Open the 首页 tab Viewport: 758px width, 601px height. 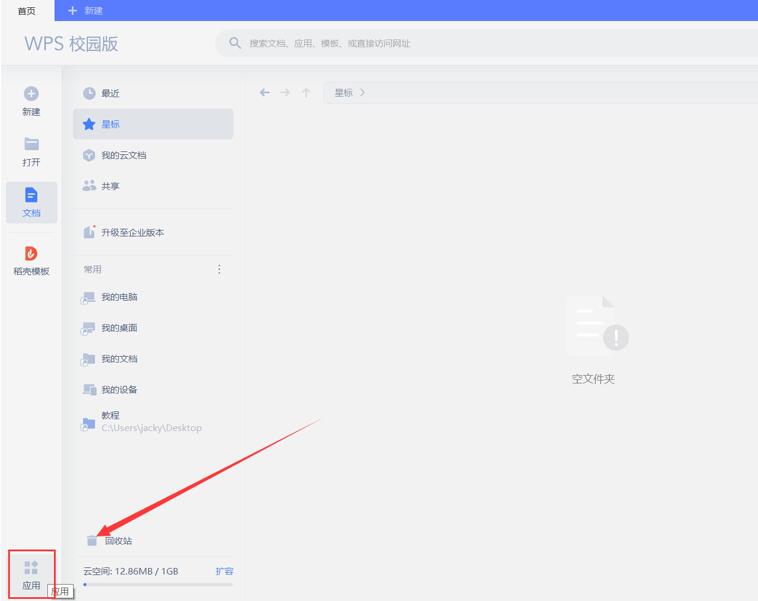click(x=27, y=11)
